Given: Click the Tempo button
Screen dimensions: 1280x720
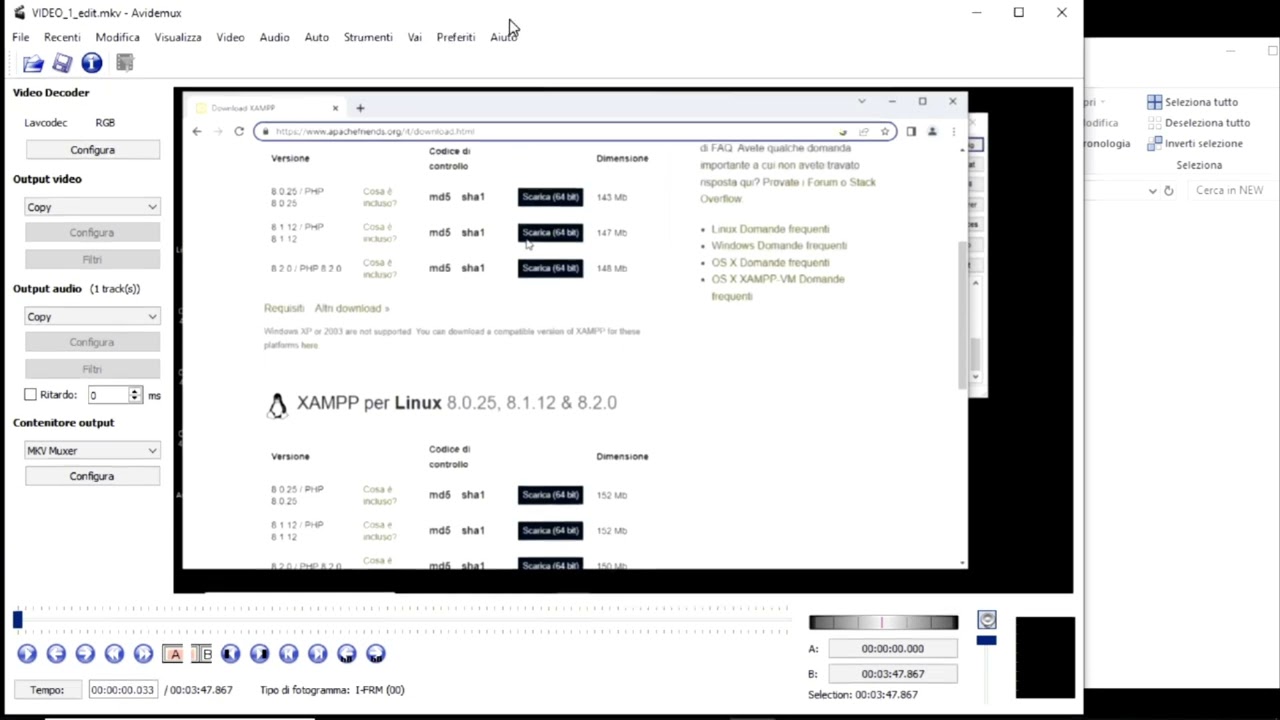Looking at the screenshot, I should point(47,690).
